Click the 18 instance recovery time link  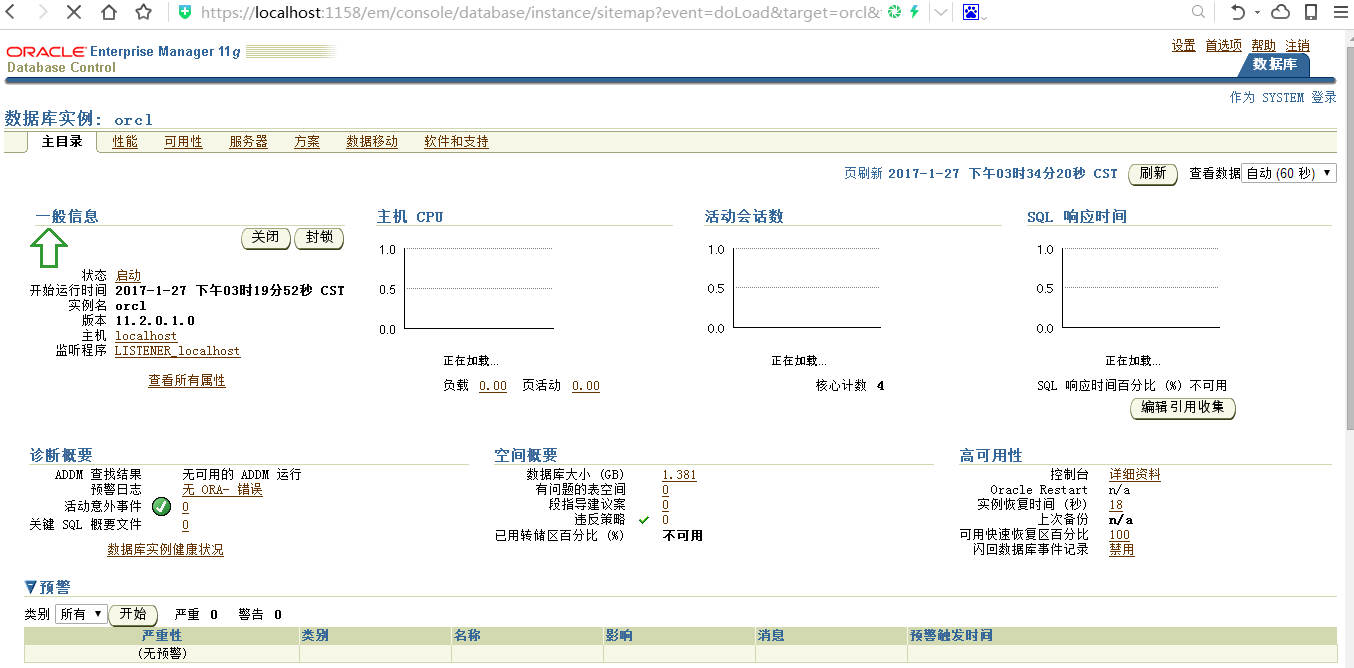click(x=1116, y=505)
